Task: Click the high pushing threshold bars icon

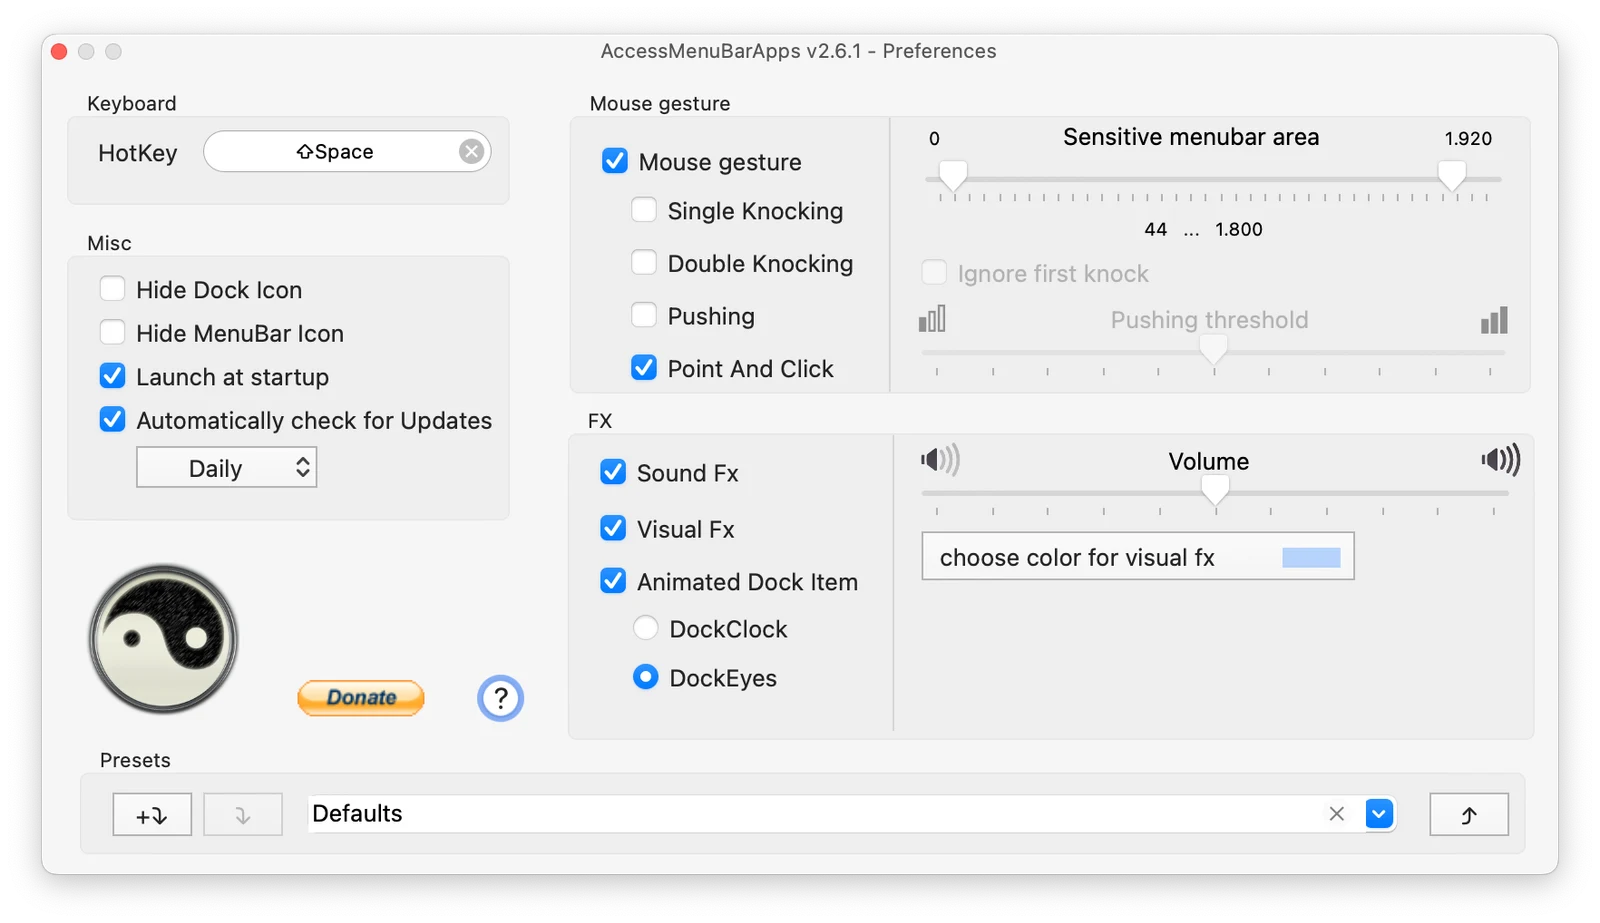Action: coord(1494,320)
